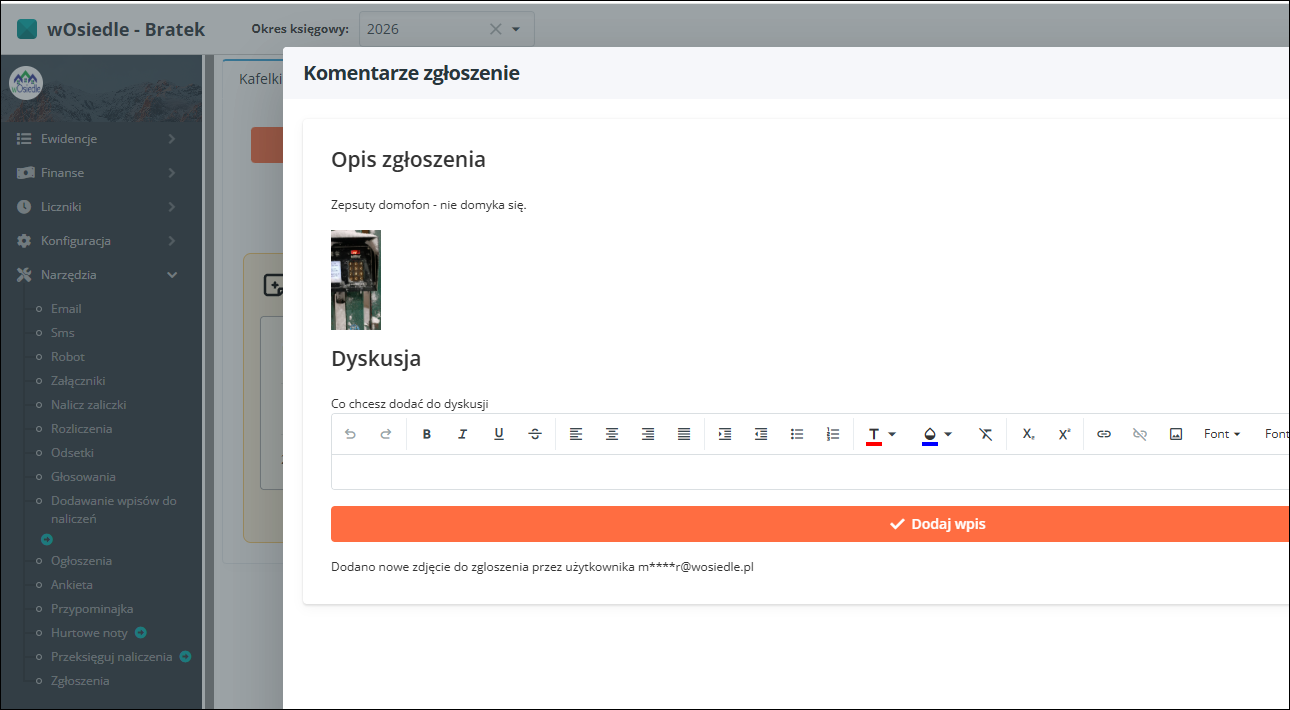
Task: Create a bulleted list
Action: [796, 433]
